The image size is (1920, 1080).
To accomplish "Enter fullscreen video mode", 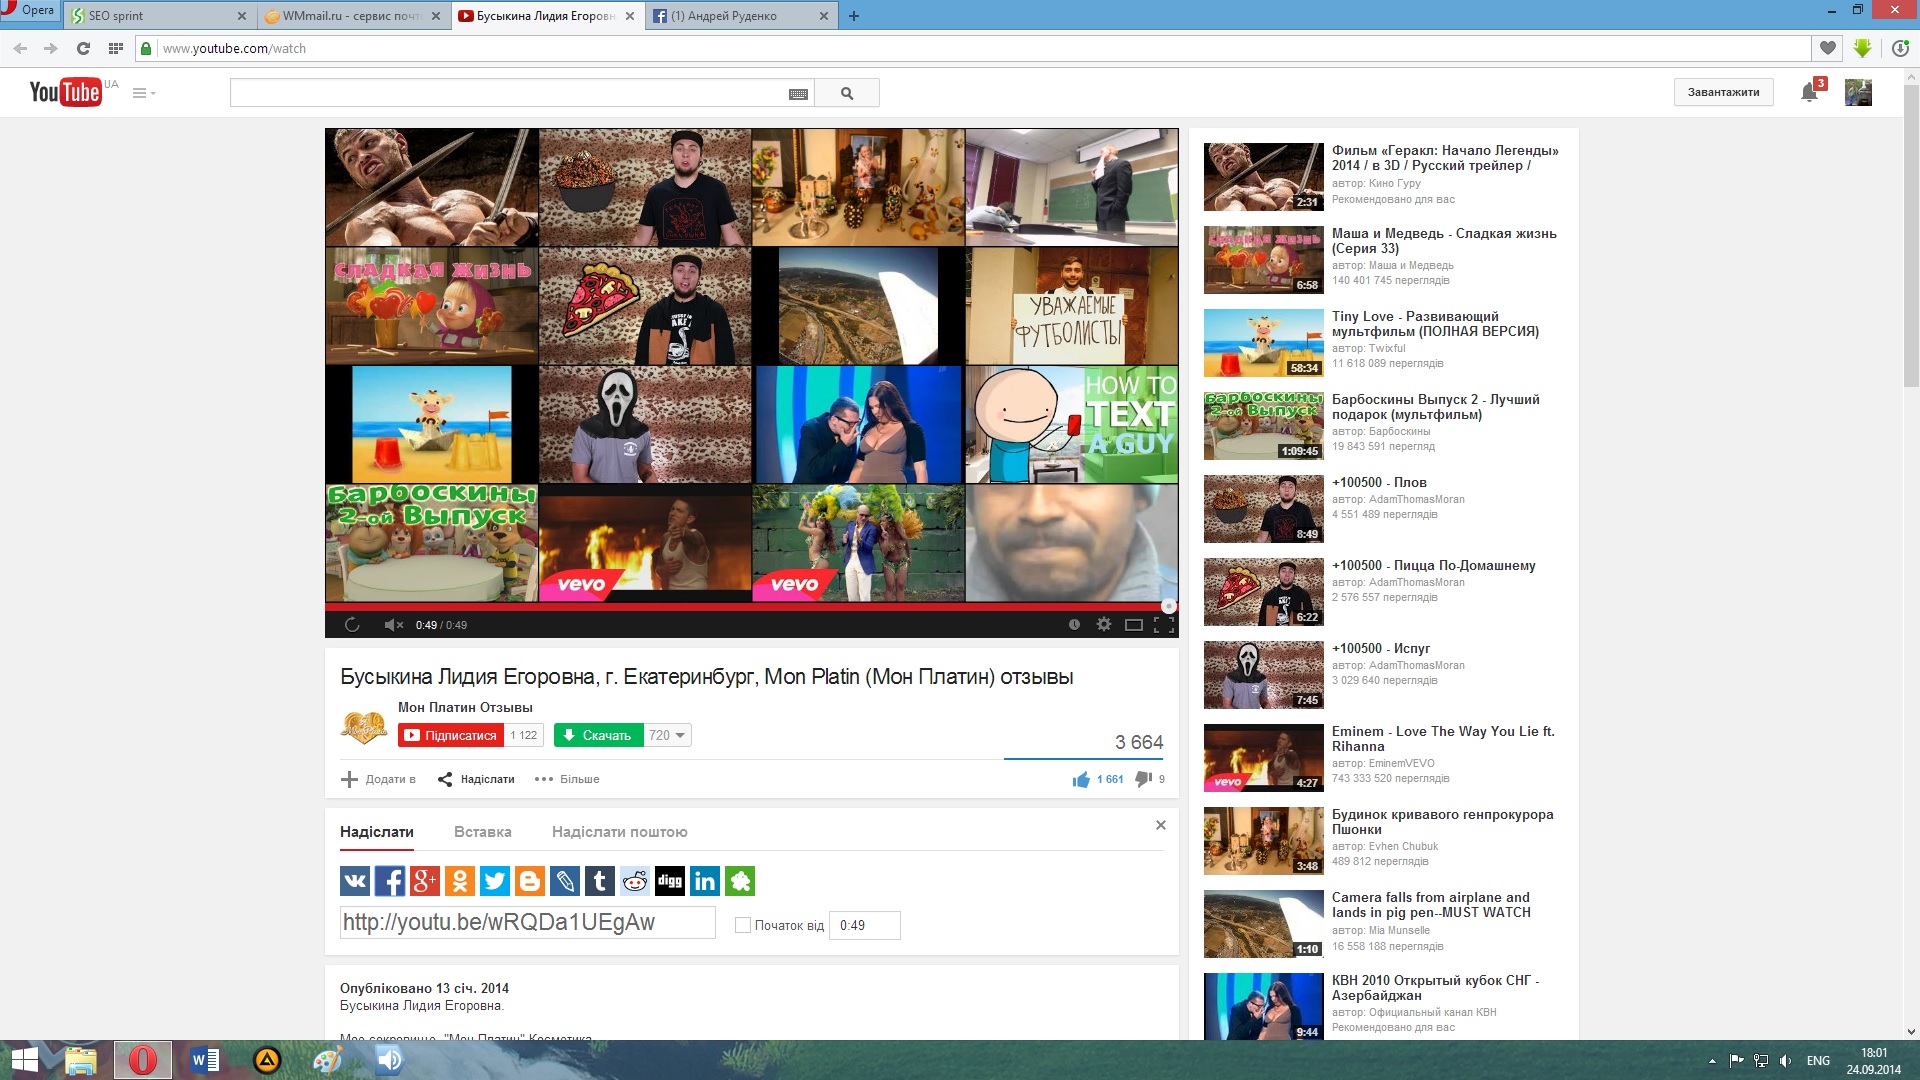I will click(x=1164, y=625).
